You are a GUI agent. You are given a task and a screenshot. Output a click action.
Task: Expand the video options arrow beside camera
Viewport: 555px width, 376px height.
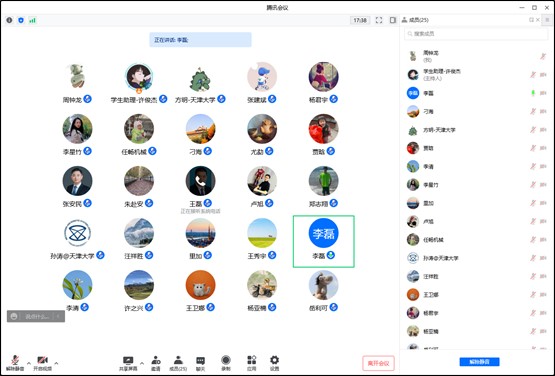pos(56,363)
